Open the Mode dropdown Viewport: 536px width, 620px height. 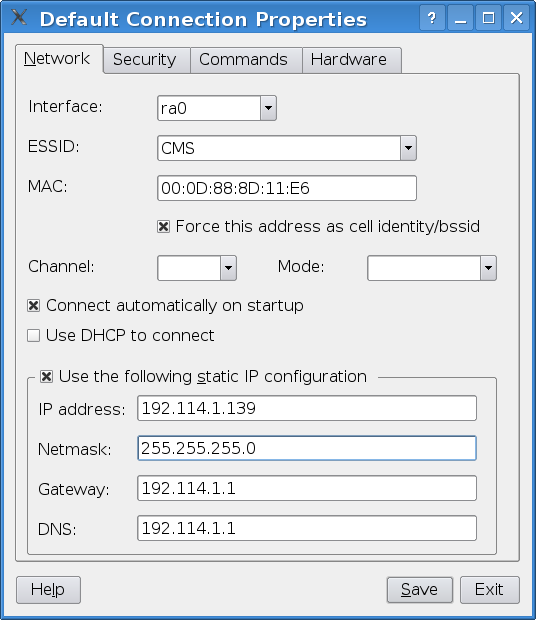pyautogui.click(x=488, y=268)
